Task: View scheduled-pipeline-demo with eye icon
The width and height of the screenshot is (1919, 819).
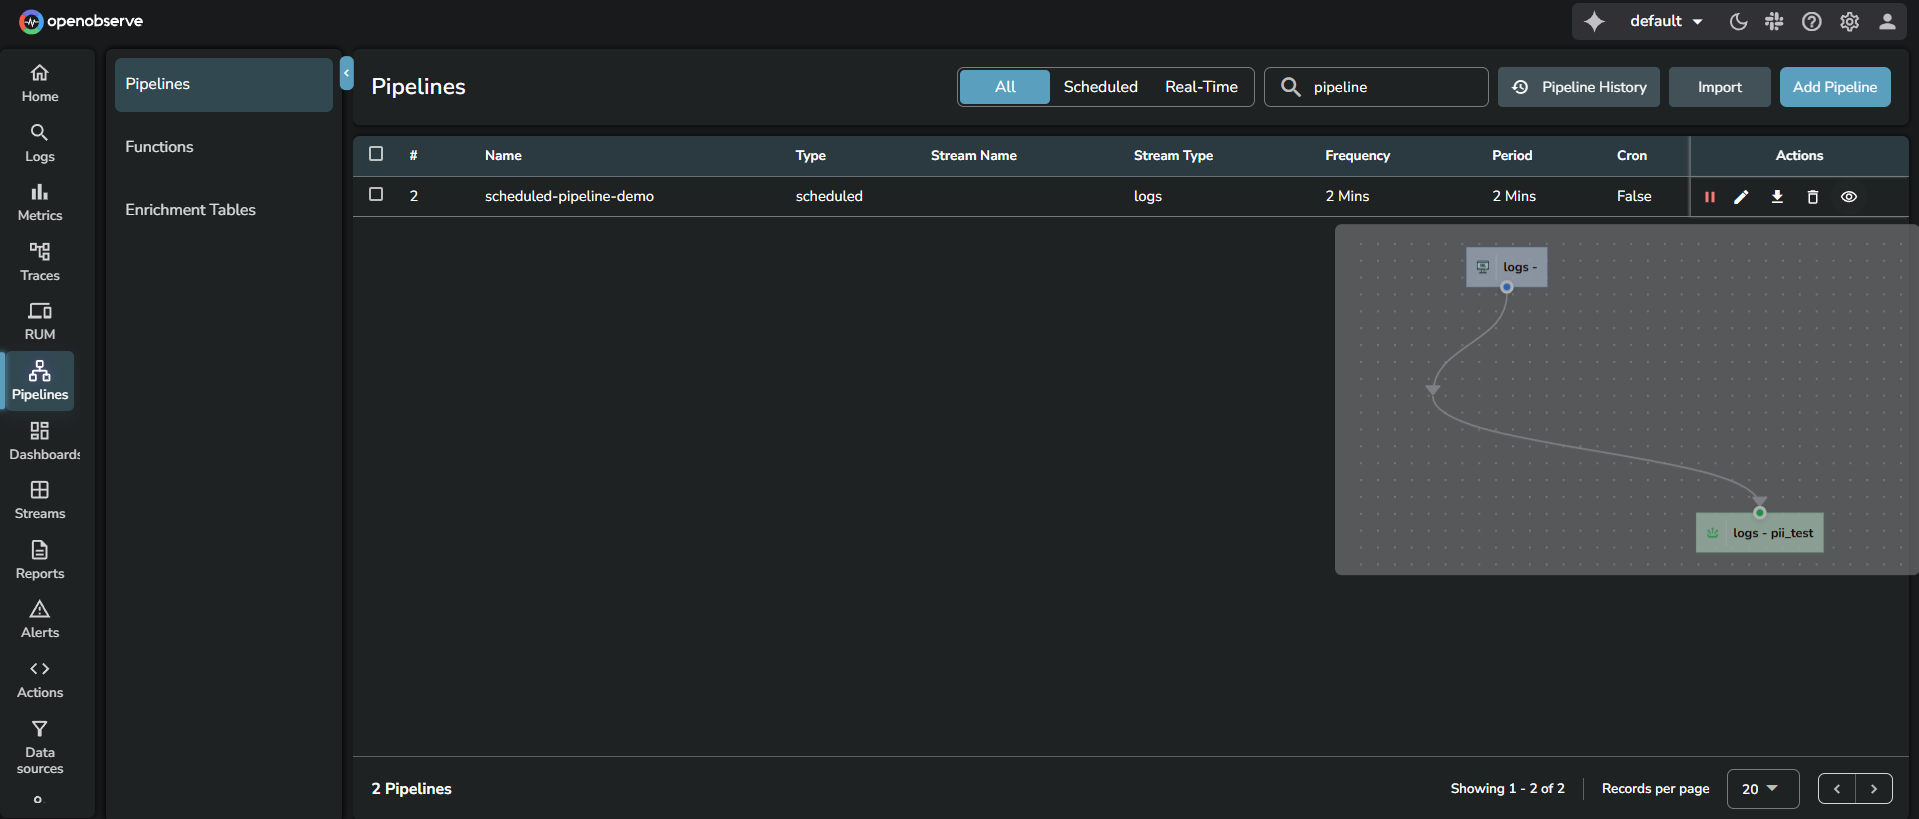Action: 1849,197
